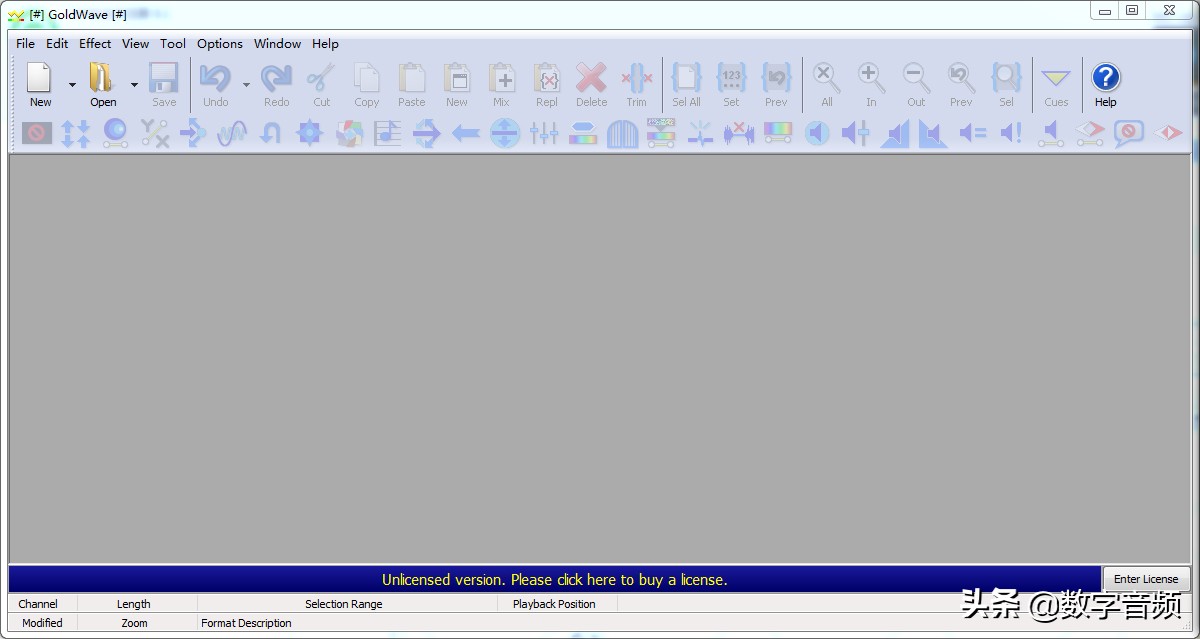
Task: Click the Set selection icon
Action: pyautogui.click(x=731, y=84)
